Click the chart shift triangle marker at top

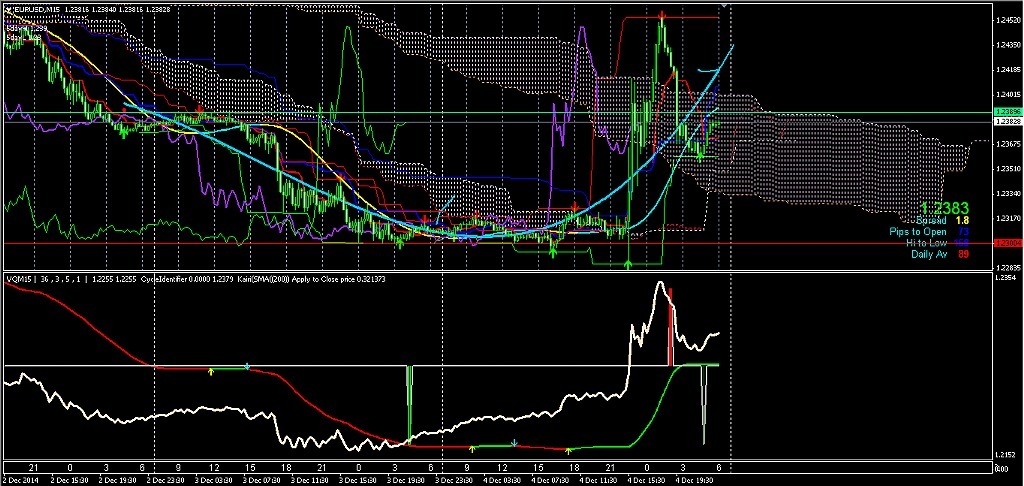pyautogui.click(x=724, y=5)
